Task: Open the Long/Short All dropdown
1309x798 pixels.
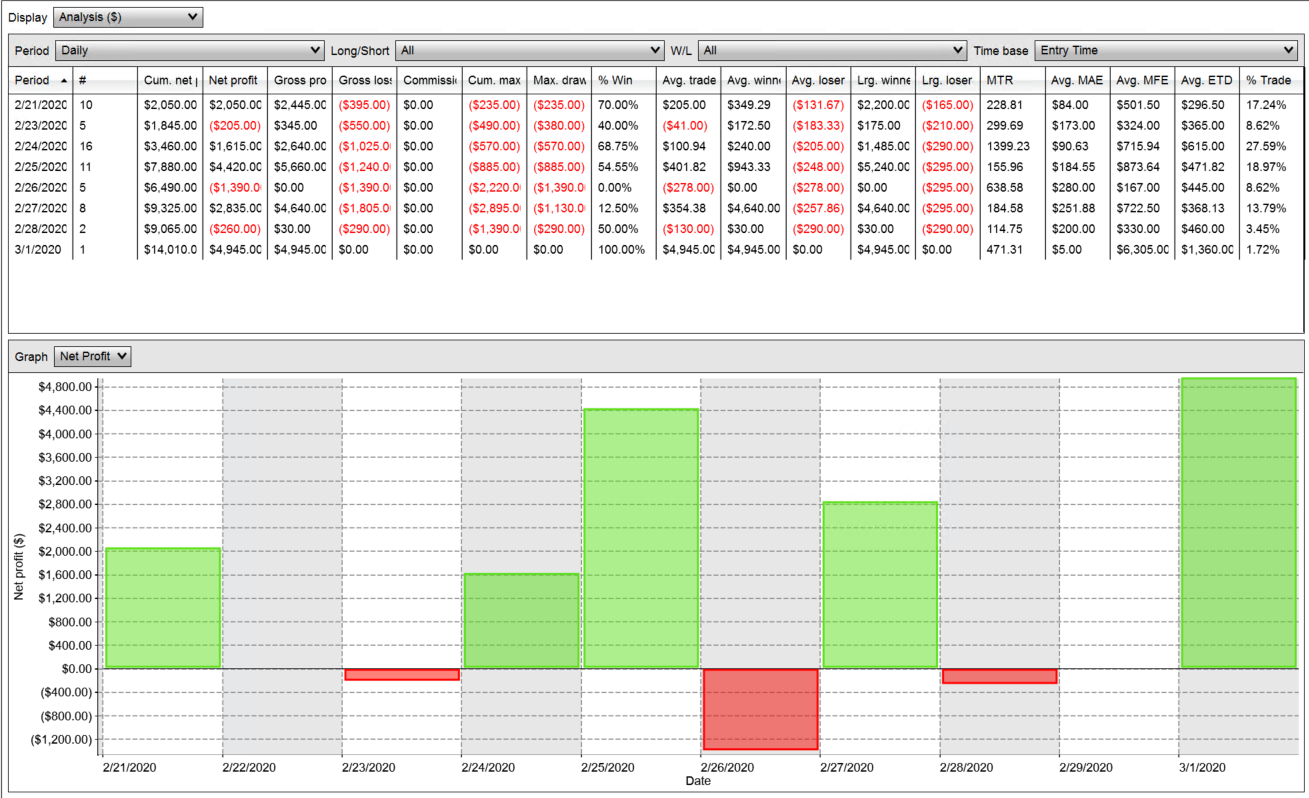Action: pyautogui.click(x=529, y=50)
